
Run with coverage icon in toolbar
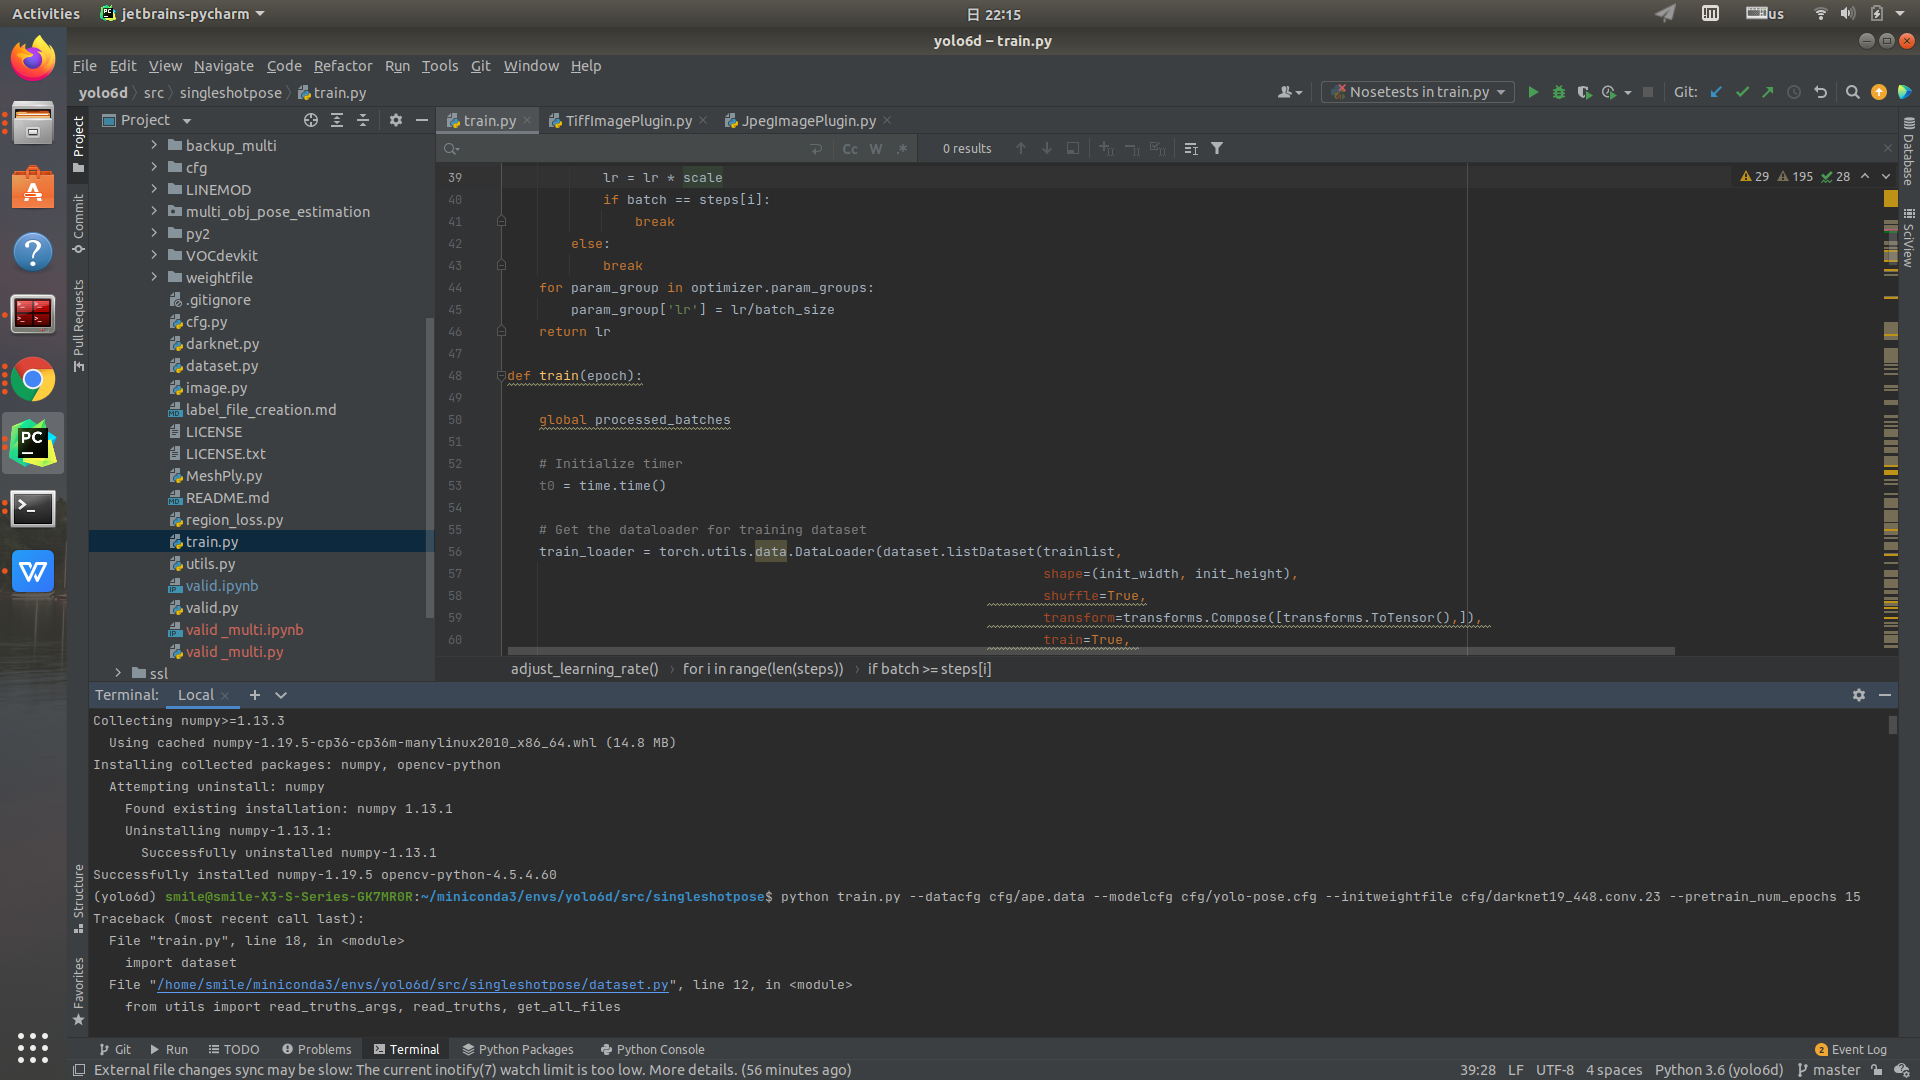pos(1584,92)
